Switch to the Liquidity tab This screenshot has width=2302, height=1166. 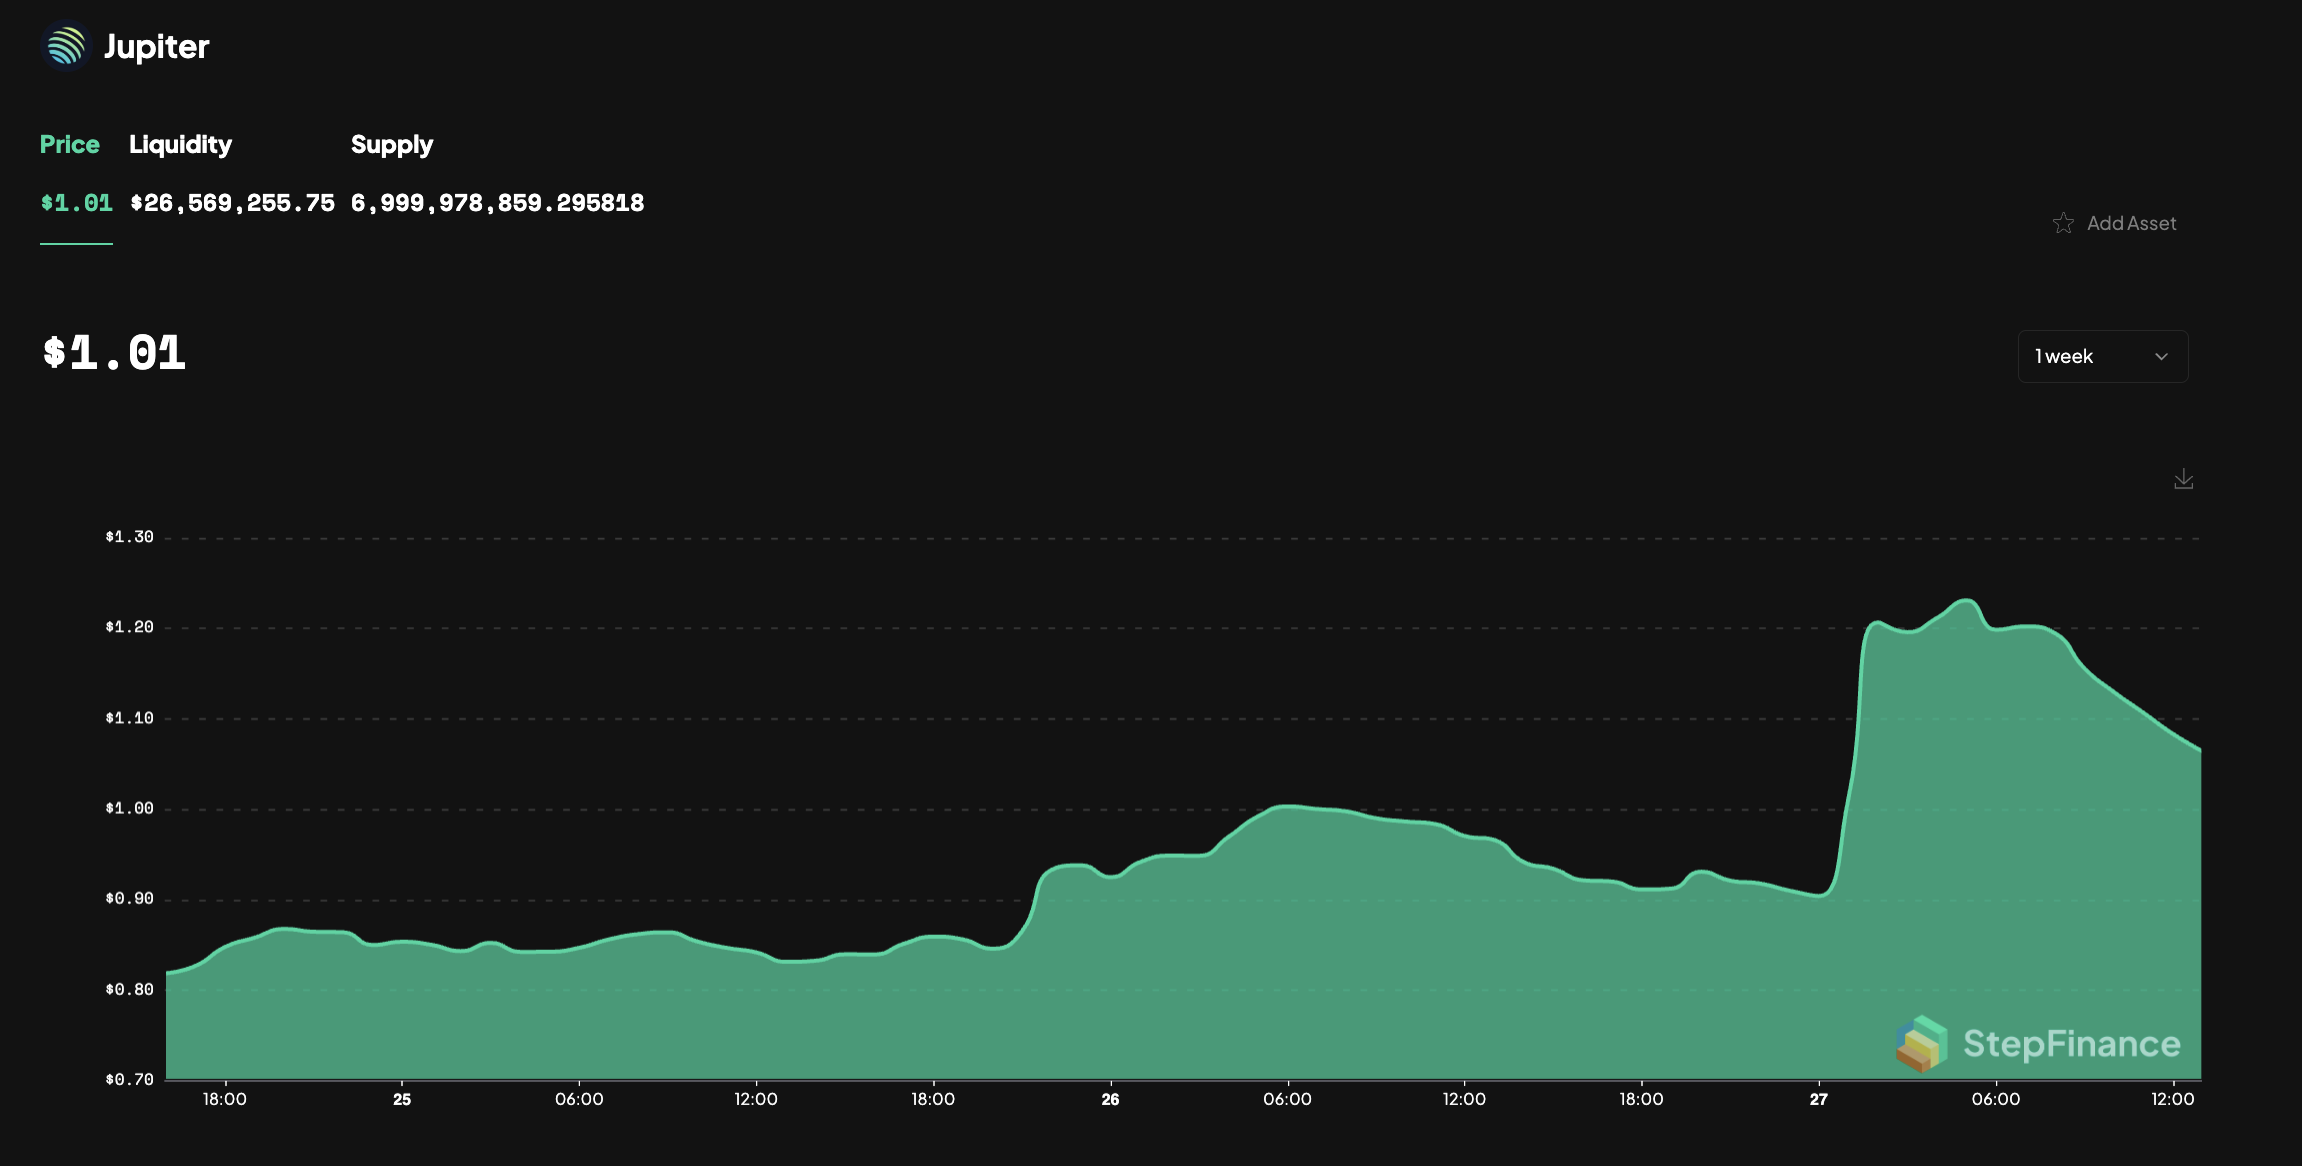click(180, 145)
